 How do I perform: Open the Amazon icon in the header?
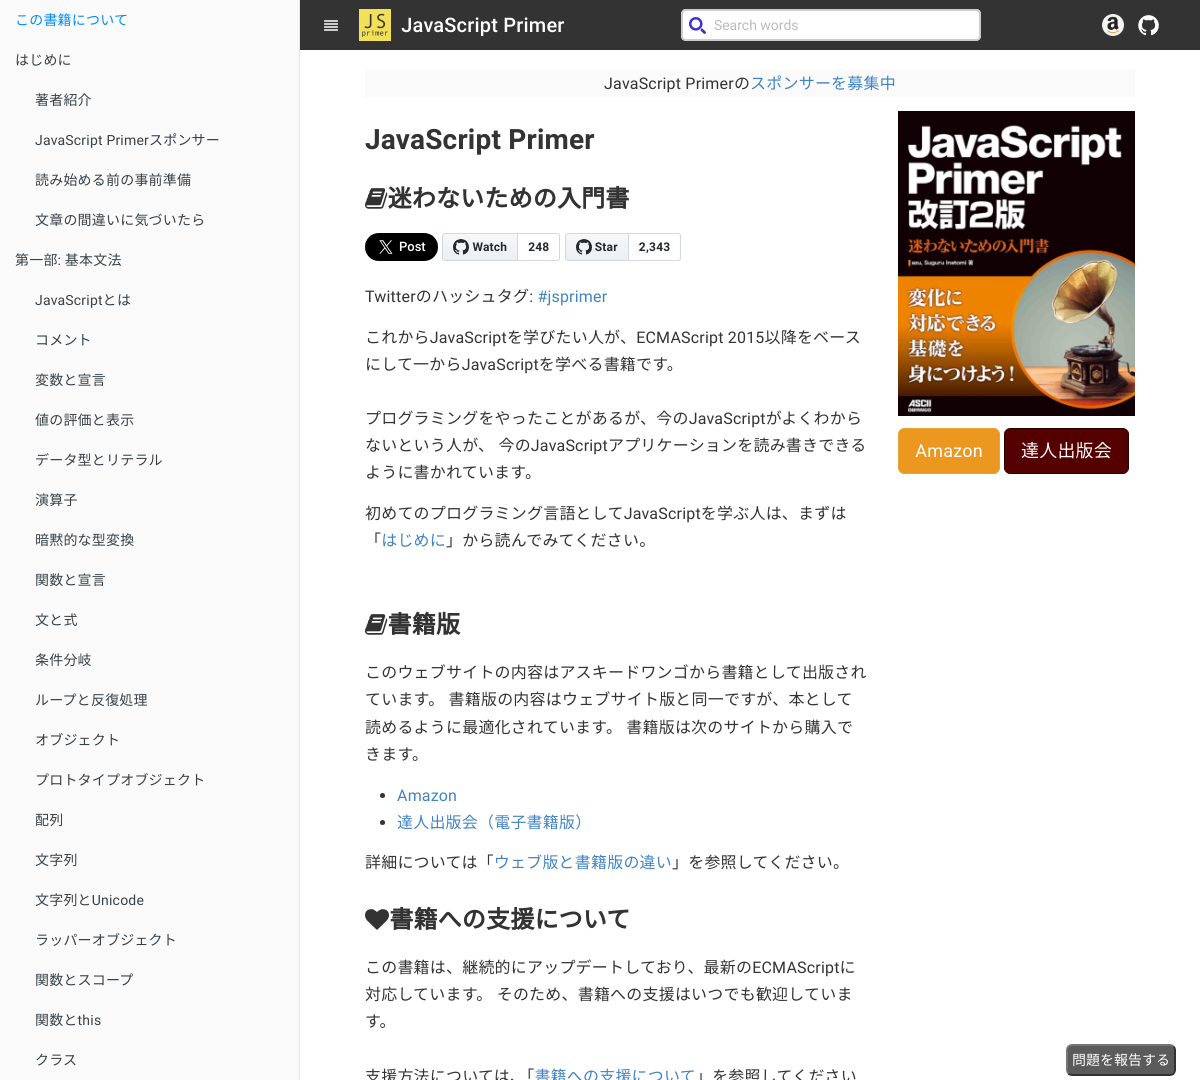point(1113,25)
